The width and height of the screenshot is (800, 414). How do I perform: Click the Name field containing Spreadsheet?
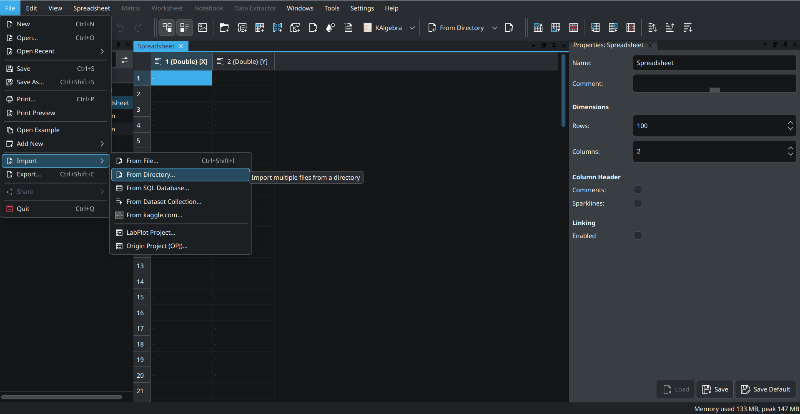pyautogui.click(x=713, y=62)
